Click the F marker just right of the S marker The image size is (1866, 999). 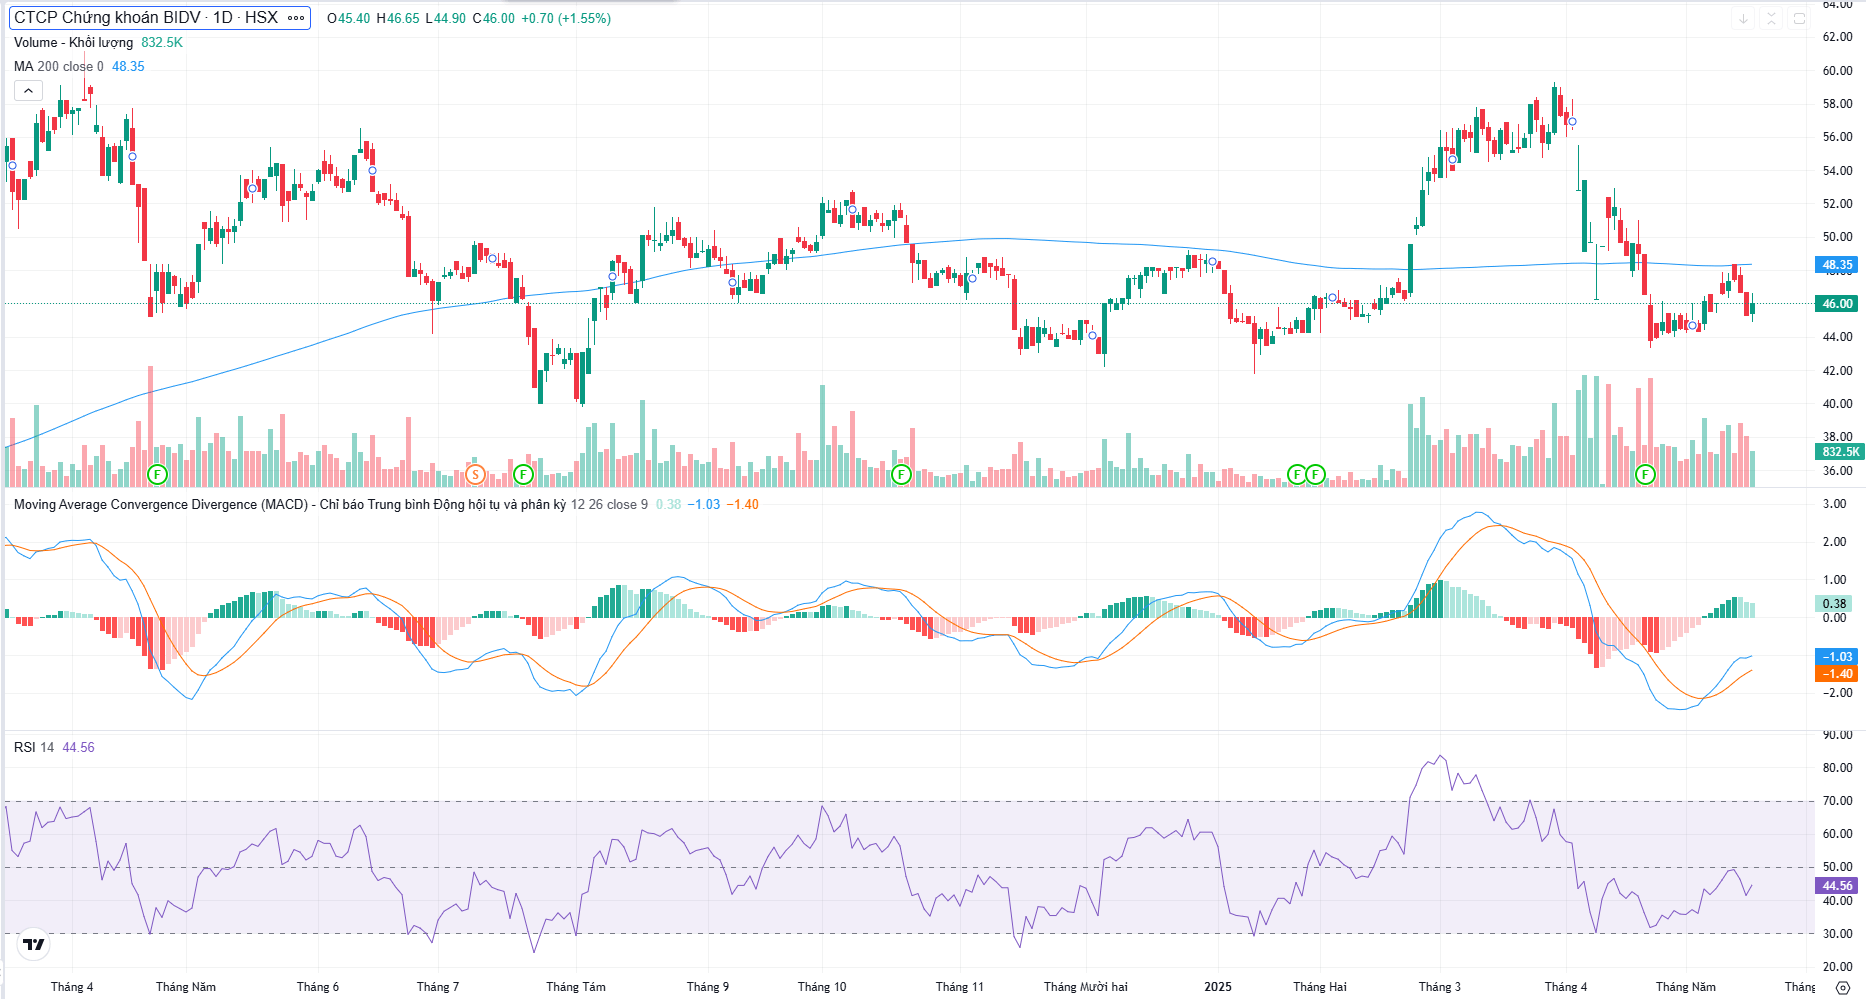[x=522, y=474]
